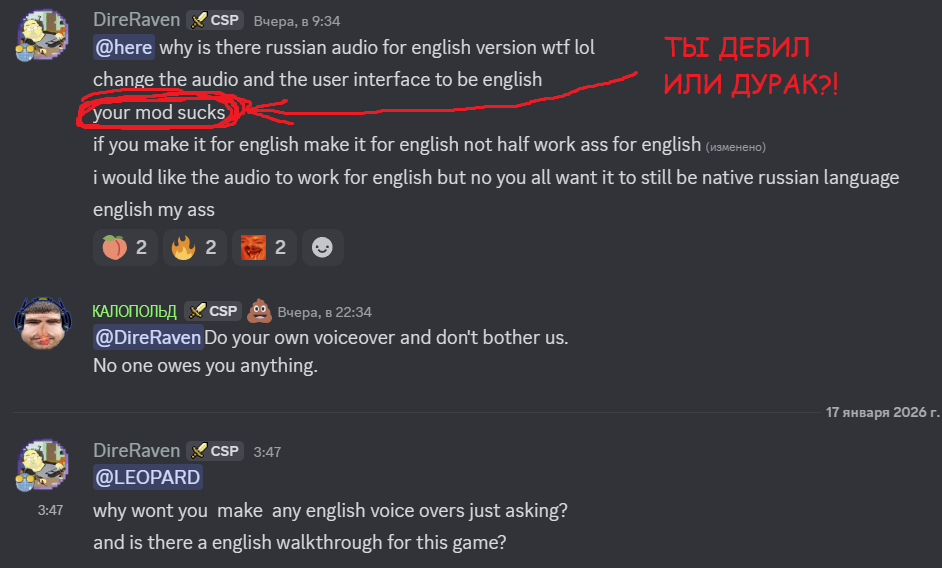Click the 'Вчера, в 9:34' timestamp

[x=297, y=21]
